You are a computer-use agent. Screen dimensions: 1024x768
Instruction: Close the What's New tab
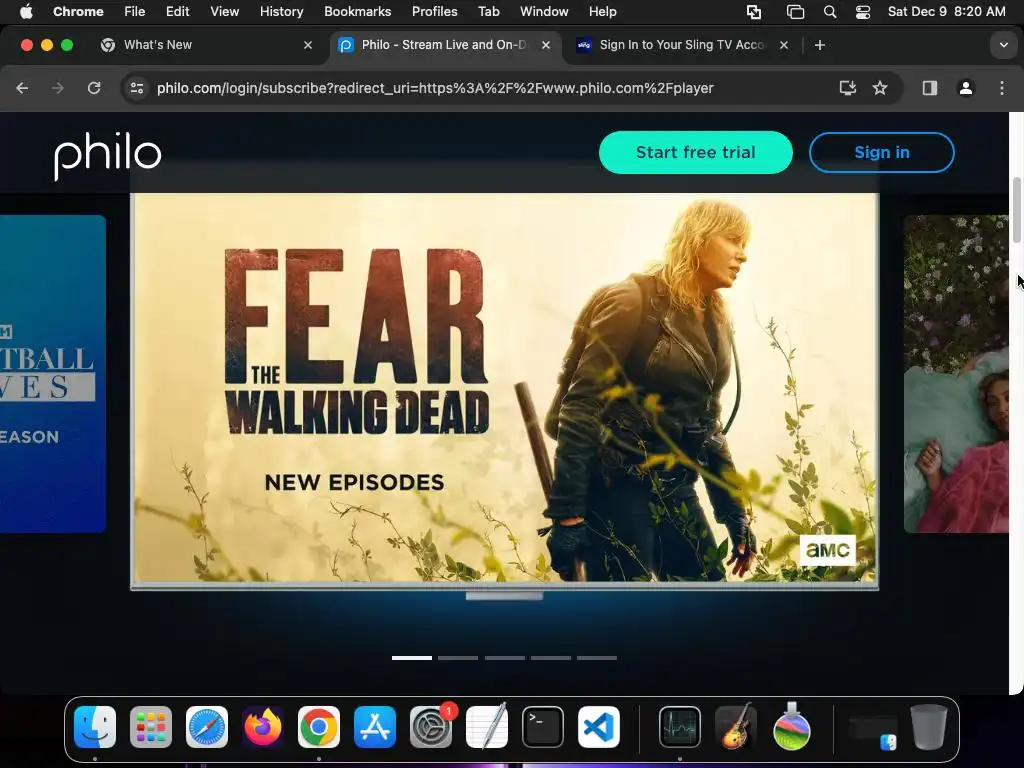point(308,45)
